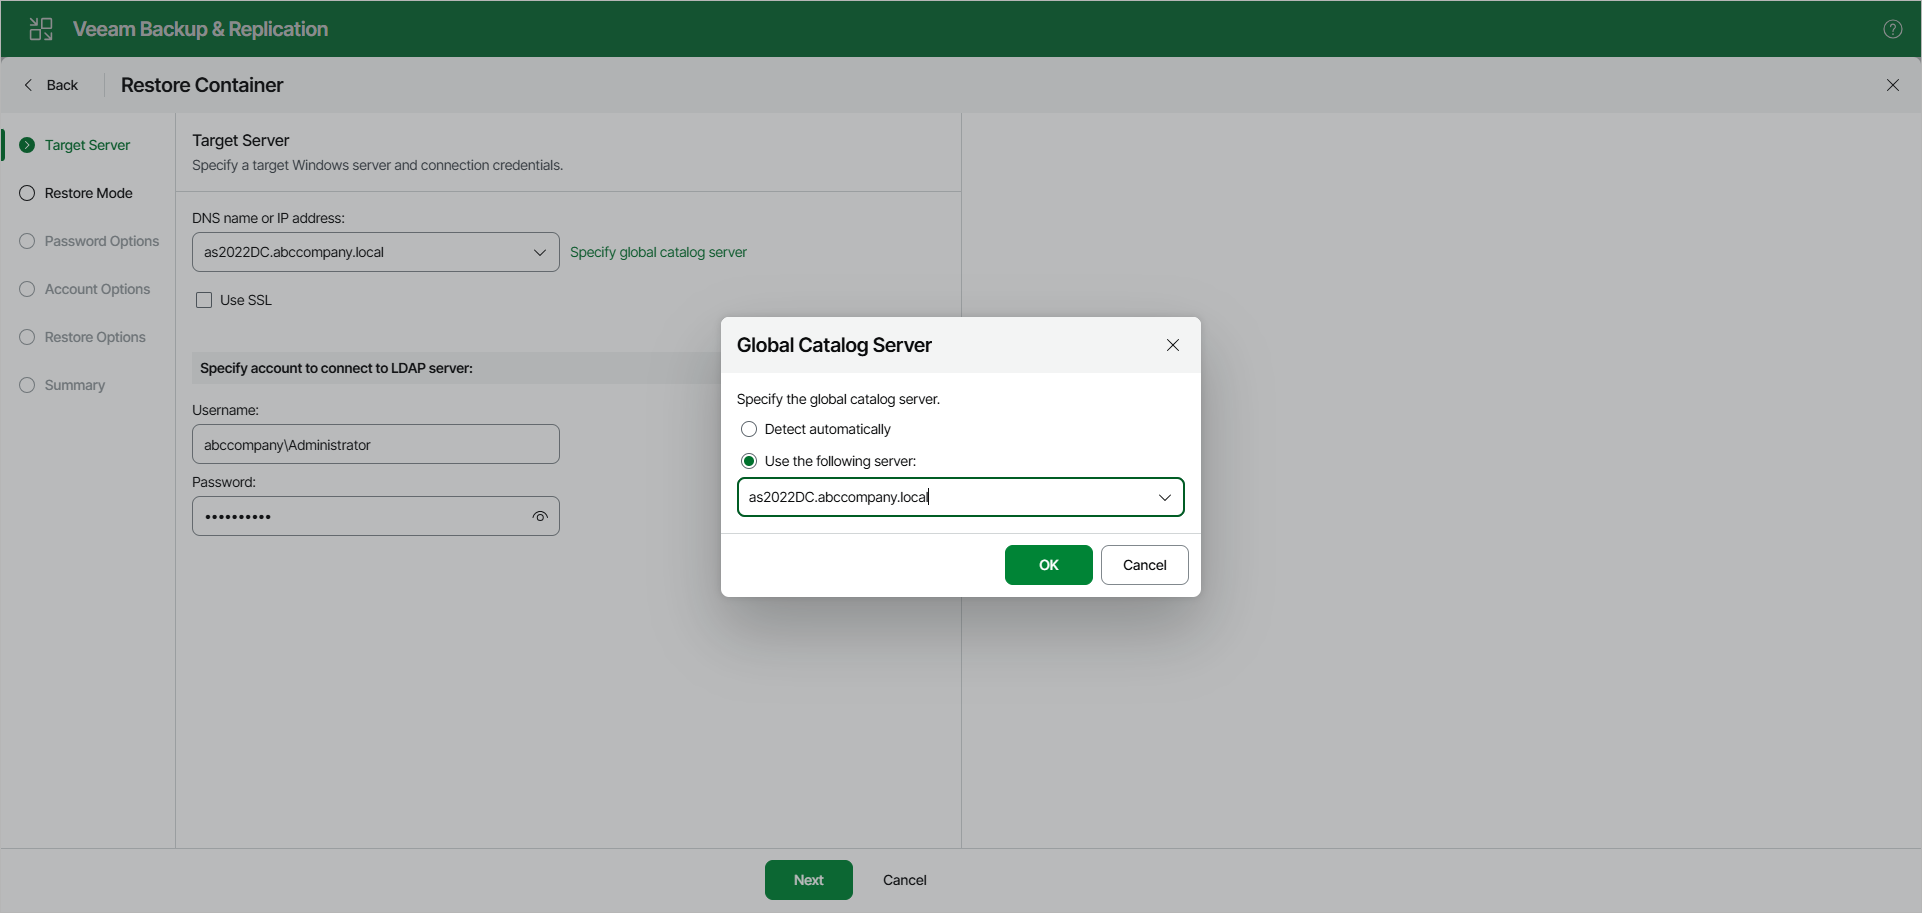The image size is (1922, 913).
Task: Enable the Use SSL checkbox
Action: click(204, 300)
